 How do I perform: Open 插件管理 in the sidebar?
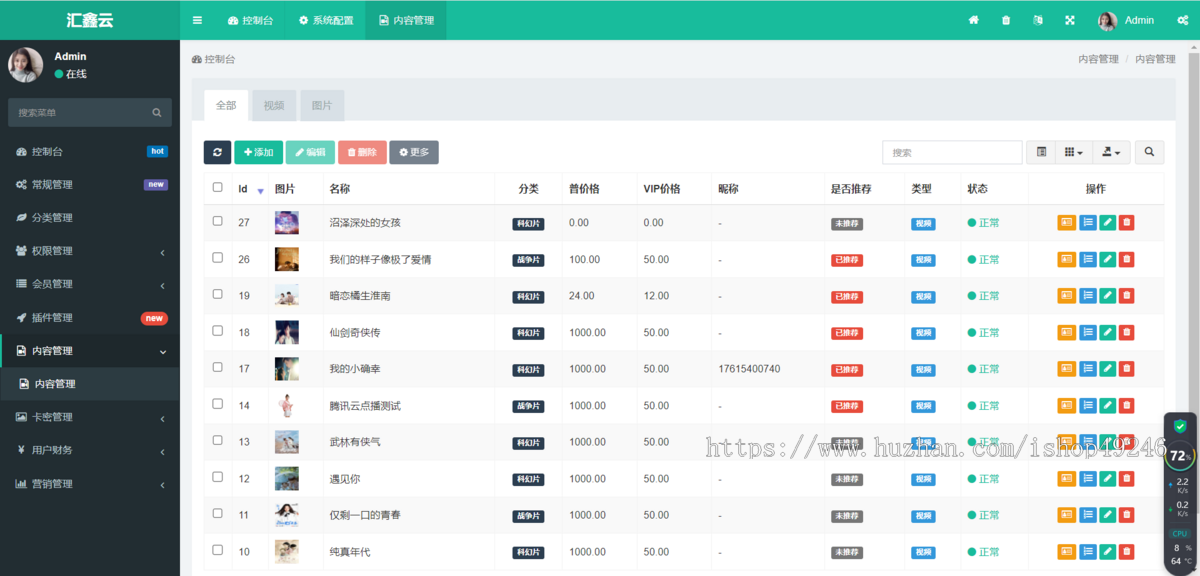pos(90,318)
